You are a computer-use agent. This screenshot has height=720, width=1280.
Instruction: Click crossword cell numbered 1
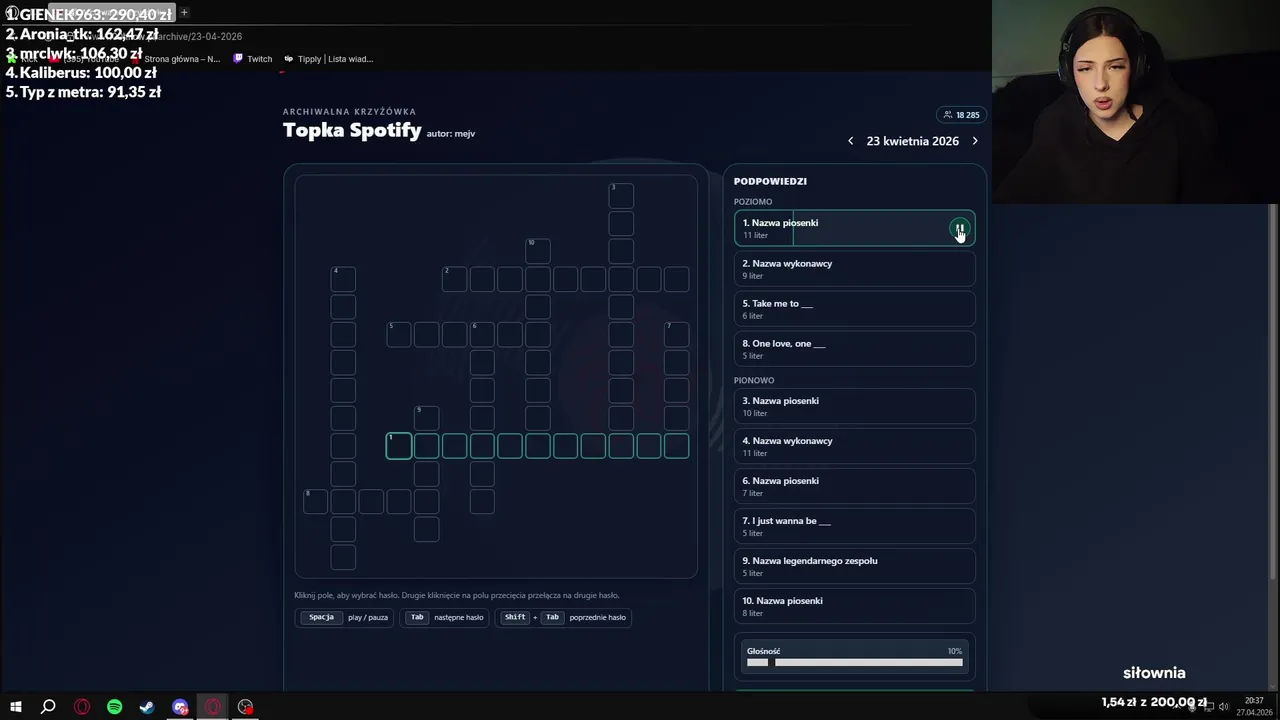(398, 446)
